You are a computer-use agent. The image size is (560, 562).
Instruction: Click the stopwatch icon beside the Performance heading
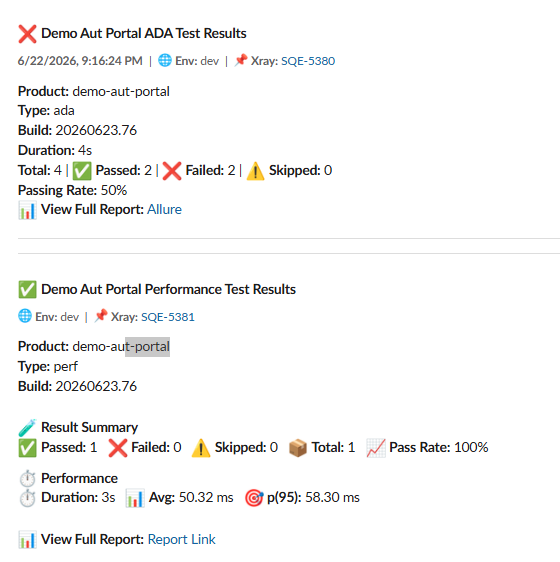(27, 479)
